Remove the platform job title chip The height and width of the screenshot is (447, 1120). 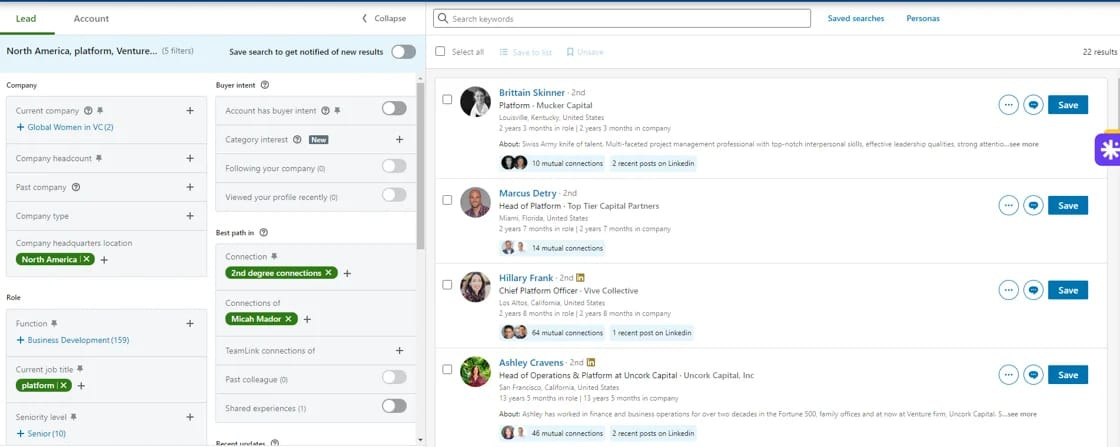pos(63,386)
